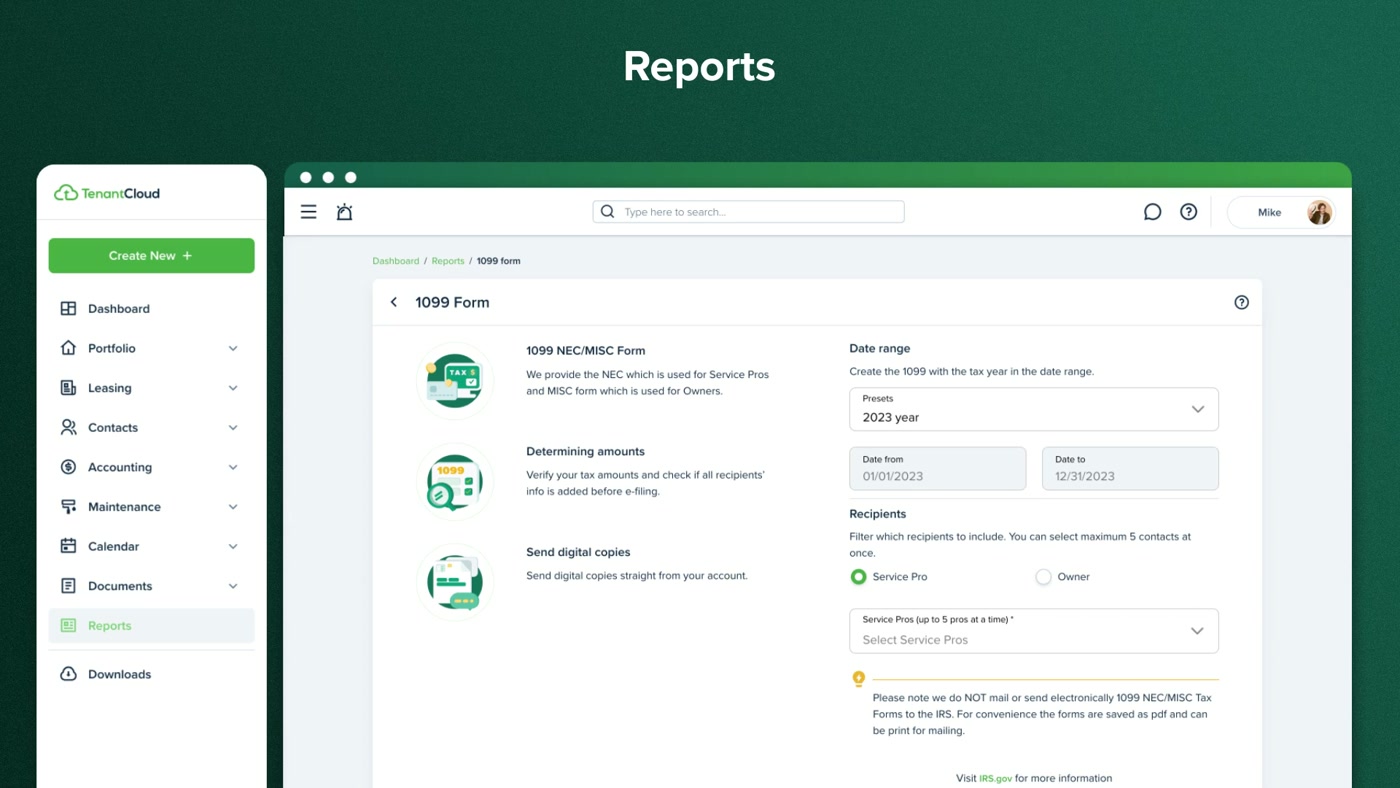Click the Maintenance paint roller icon
Screen dimensions: 1400x788
68,507
